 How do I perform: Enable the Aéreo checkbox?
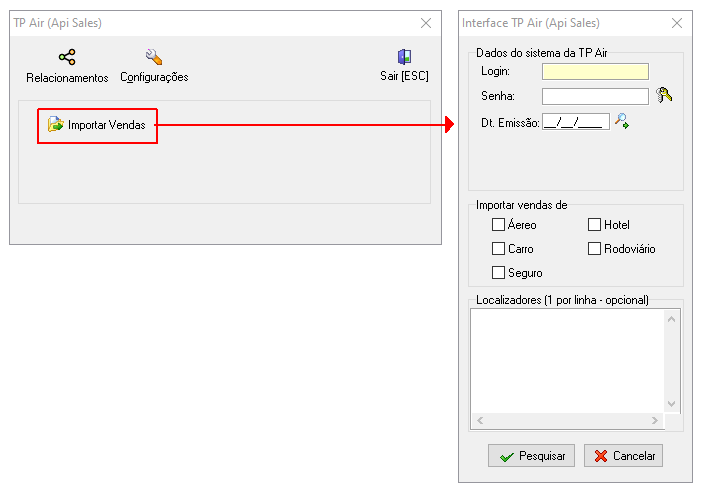point(498,224)
